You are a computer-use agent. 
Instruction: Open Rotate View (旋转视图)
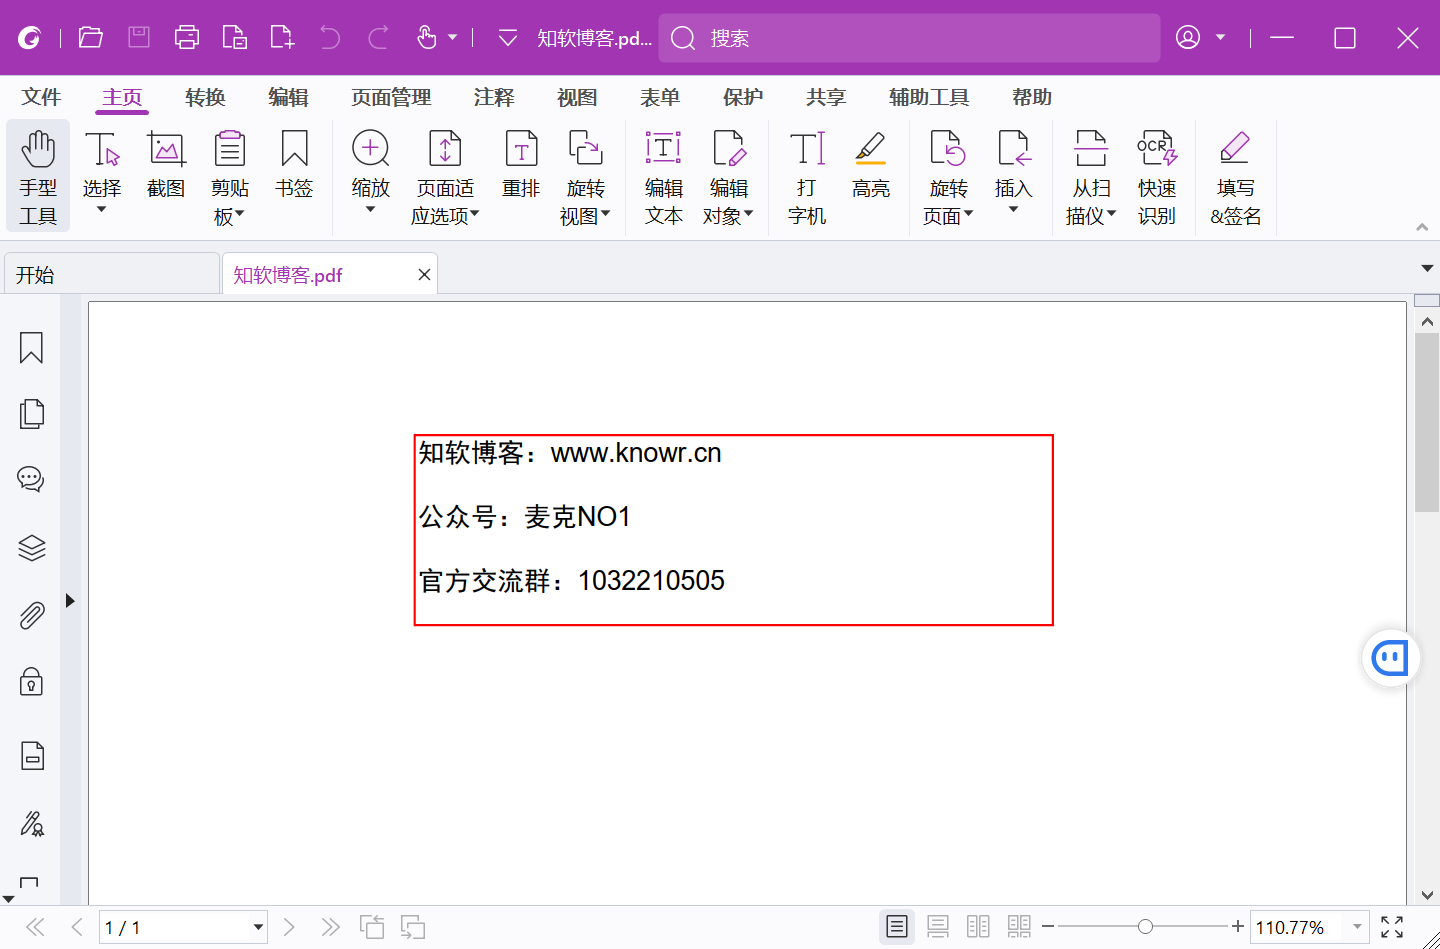[x=585, y=177]
